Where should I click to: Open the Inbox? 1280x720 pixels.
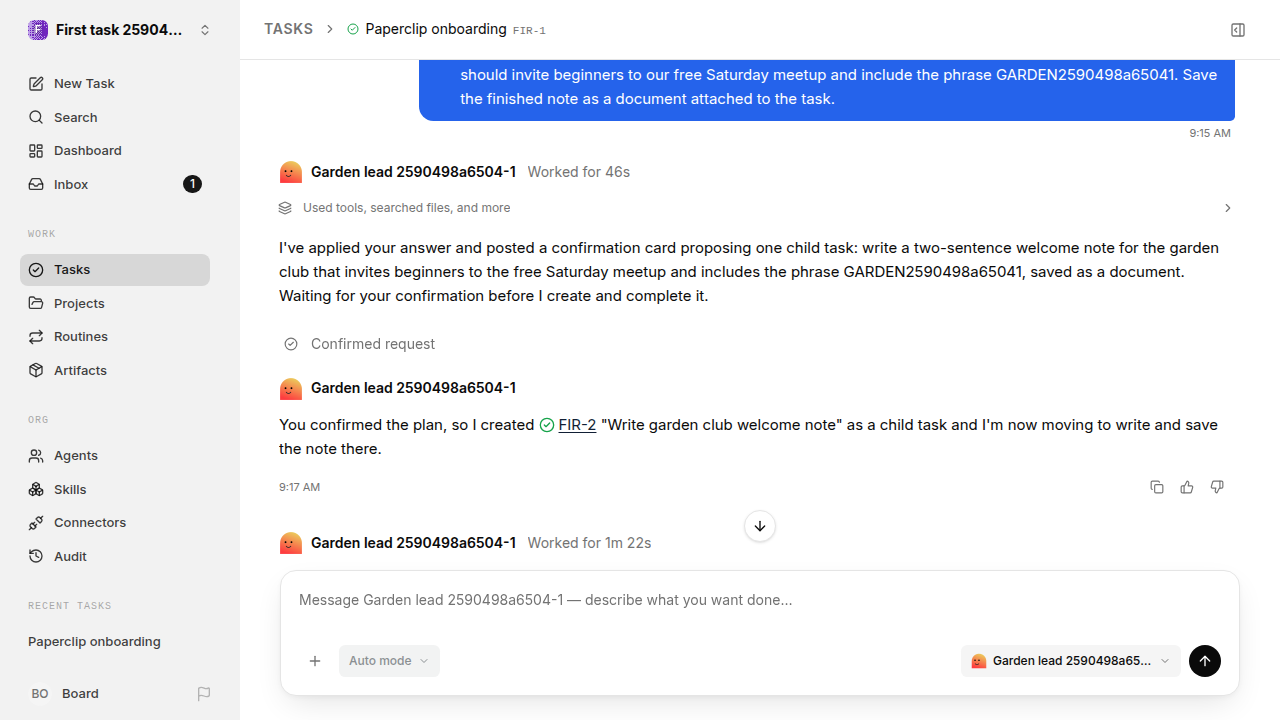pyautogui.click(x=115, y=184)
